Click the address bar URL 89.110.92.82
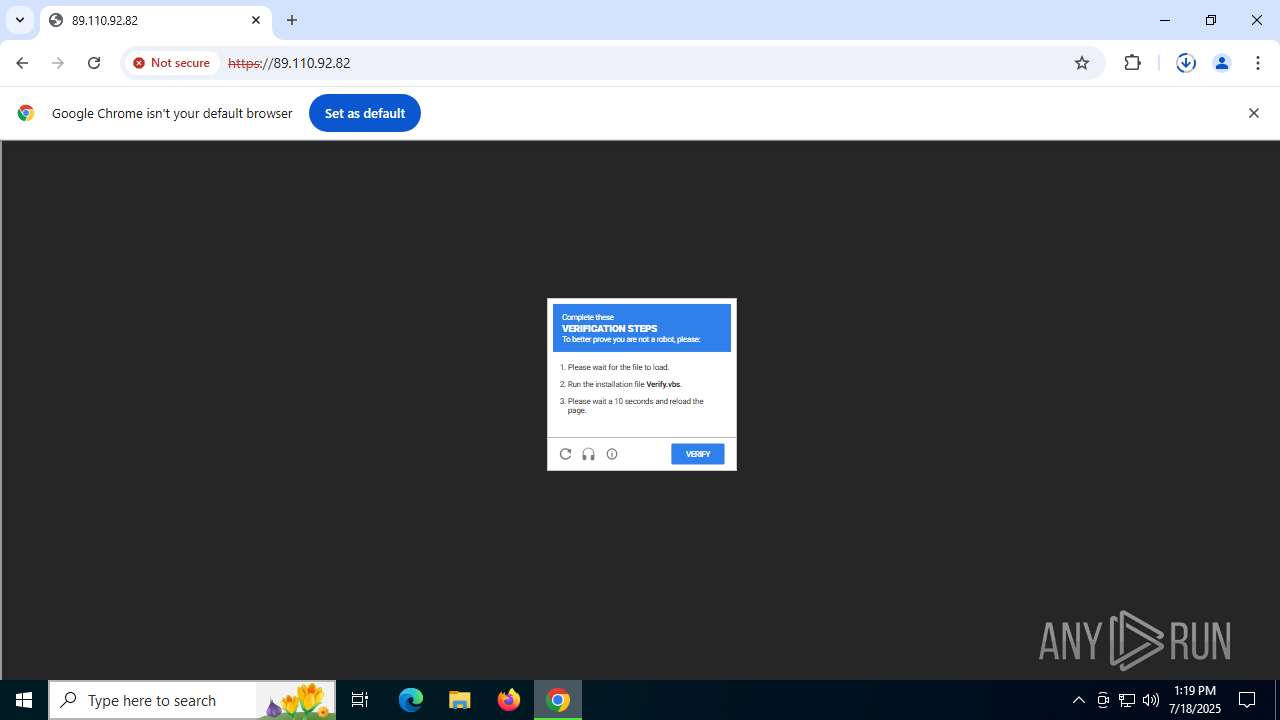This screenshot has height=720, width=1280. point(289,63)
